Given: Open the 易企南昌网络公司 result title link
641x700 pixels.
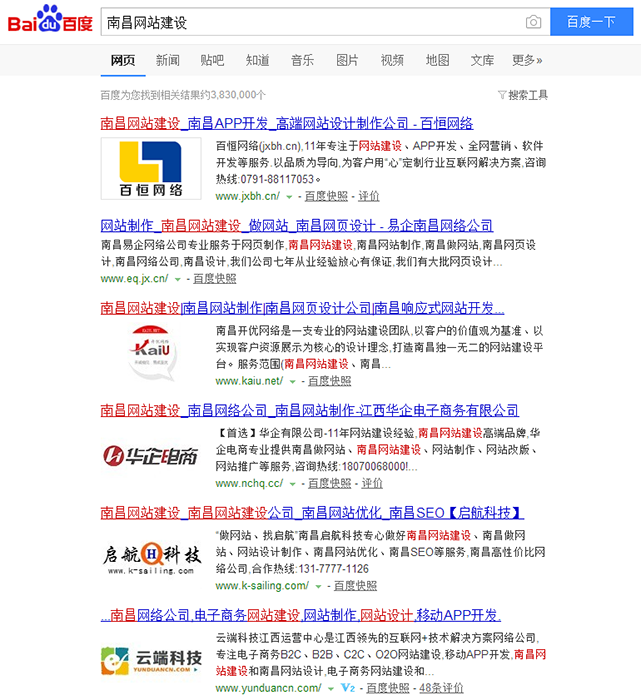Looking at the screenshot, I should point(296,226).
